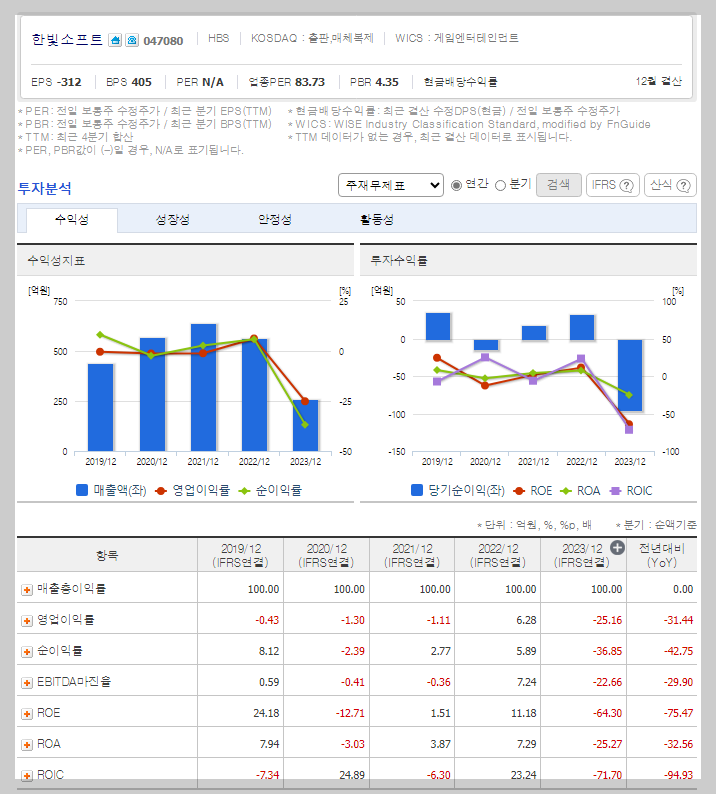This screenshot has height=794, width=716.
Task: Click the 2019/12 net income bar in 투자수익률 chart
Action: [x=438, y=326]
